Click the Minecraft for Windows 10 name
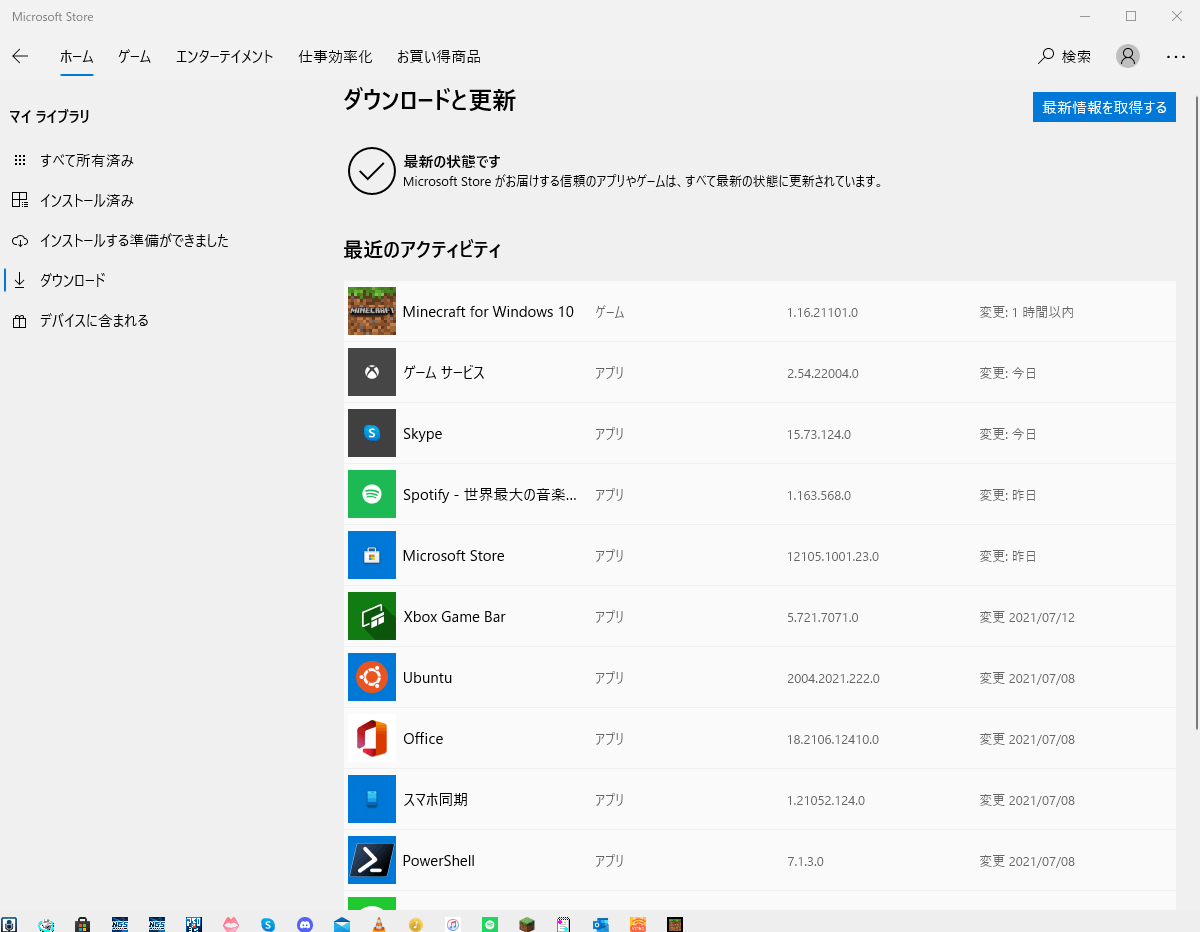This screenshot has width=1200, height=932. (488, 312)
